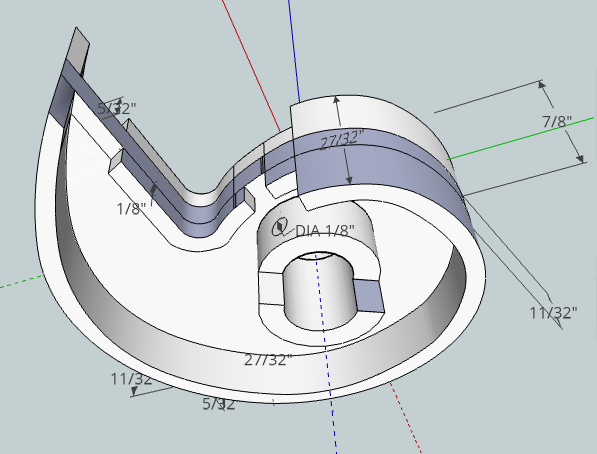Click the small diameter circle marker
Screen dimensions: 597x454
pos(281,227)
